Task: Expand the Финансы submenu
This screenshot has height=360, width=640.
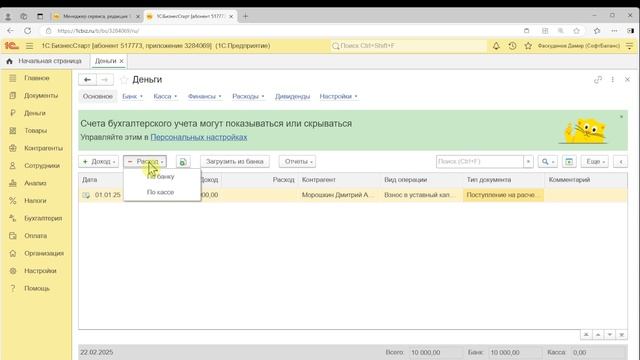Action: point(204,96)
